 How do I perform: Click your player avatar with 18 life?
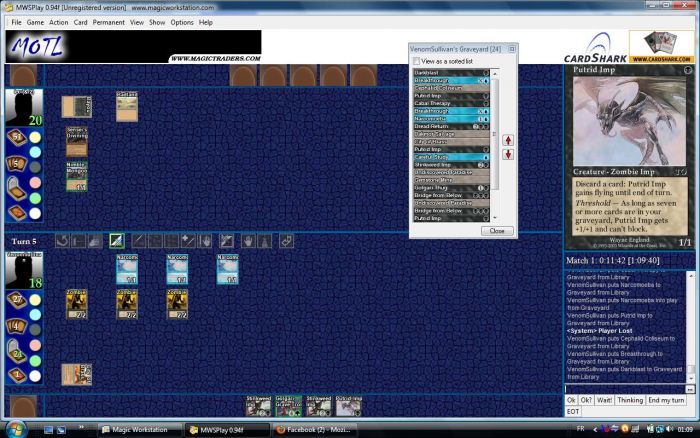[24, 270]
